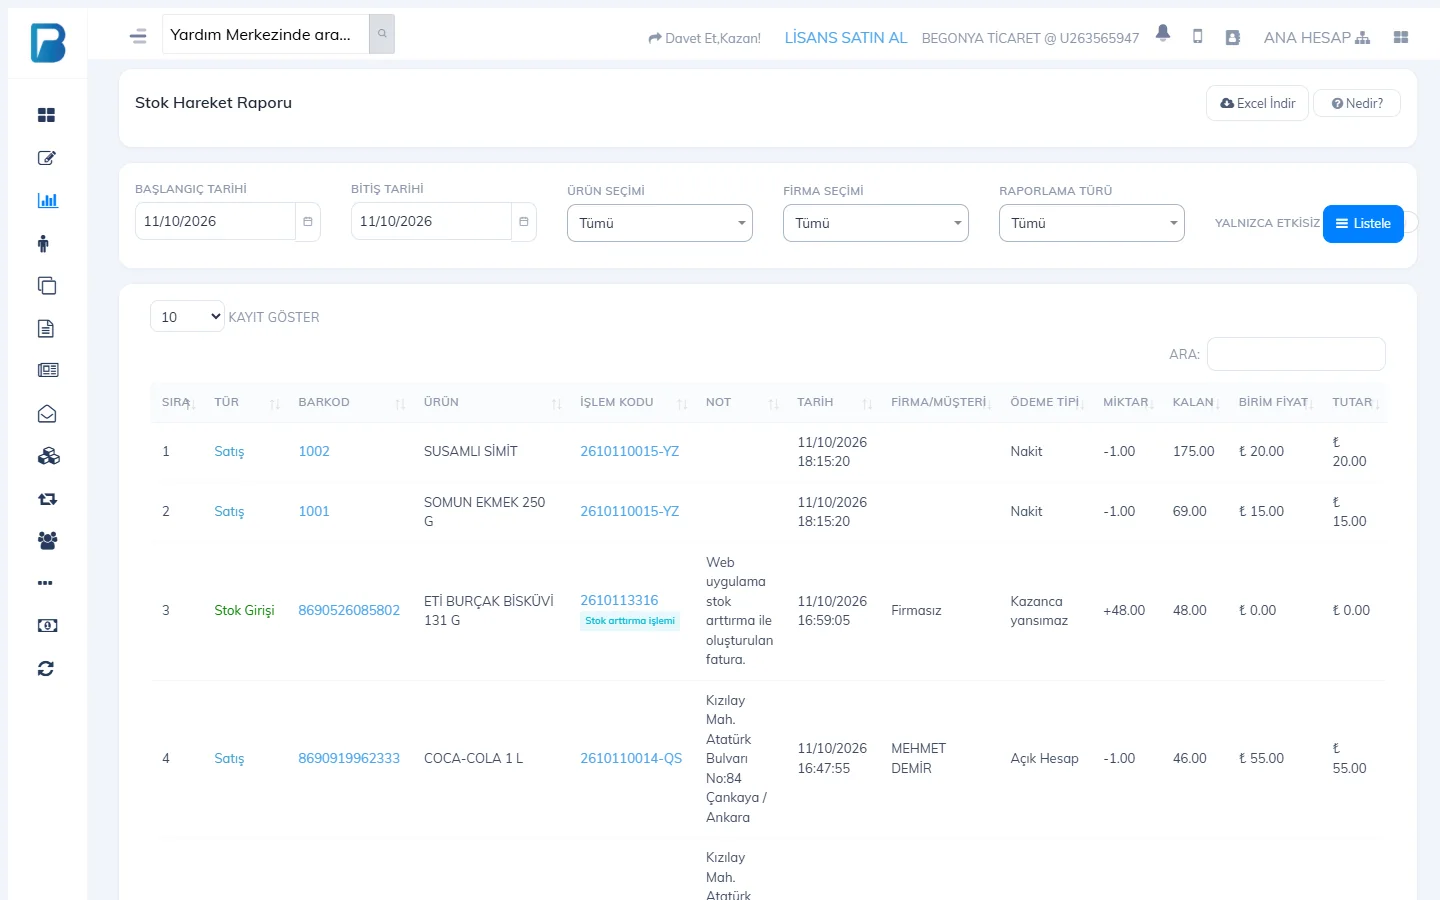The height and width of the screenshot is (900, 1440).
Task: Open the RAPORLAMA TÜRÜ dropdown
Action: (x=1092, y=223)
